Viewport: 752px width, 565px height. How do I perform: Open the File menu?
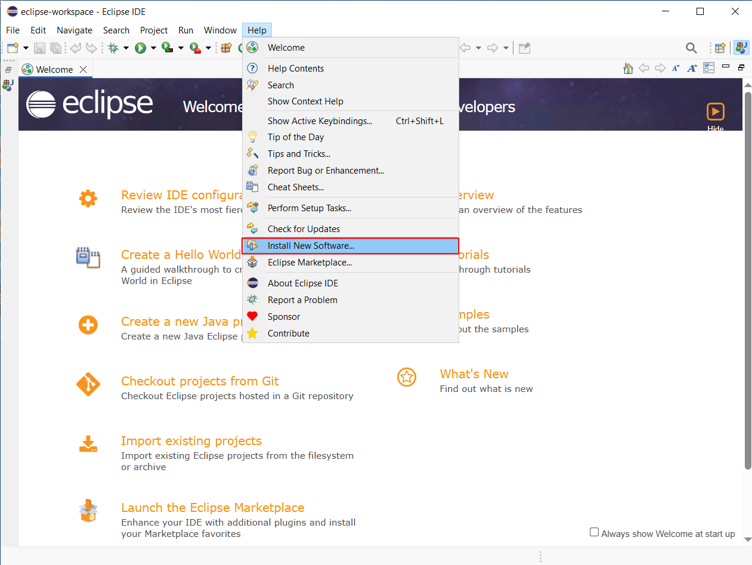(x=12, y=30)
